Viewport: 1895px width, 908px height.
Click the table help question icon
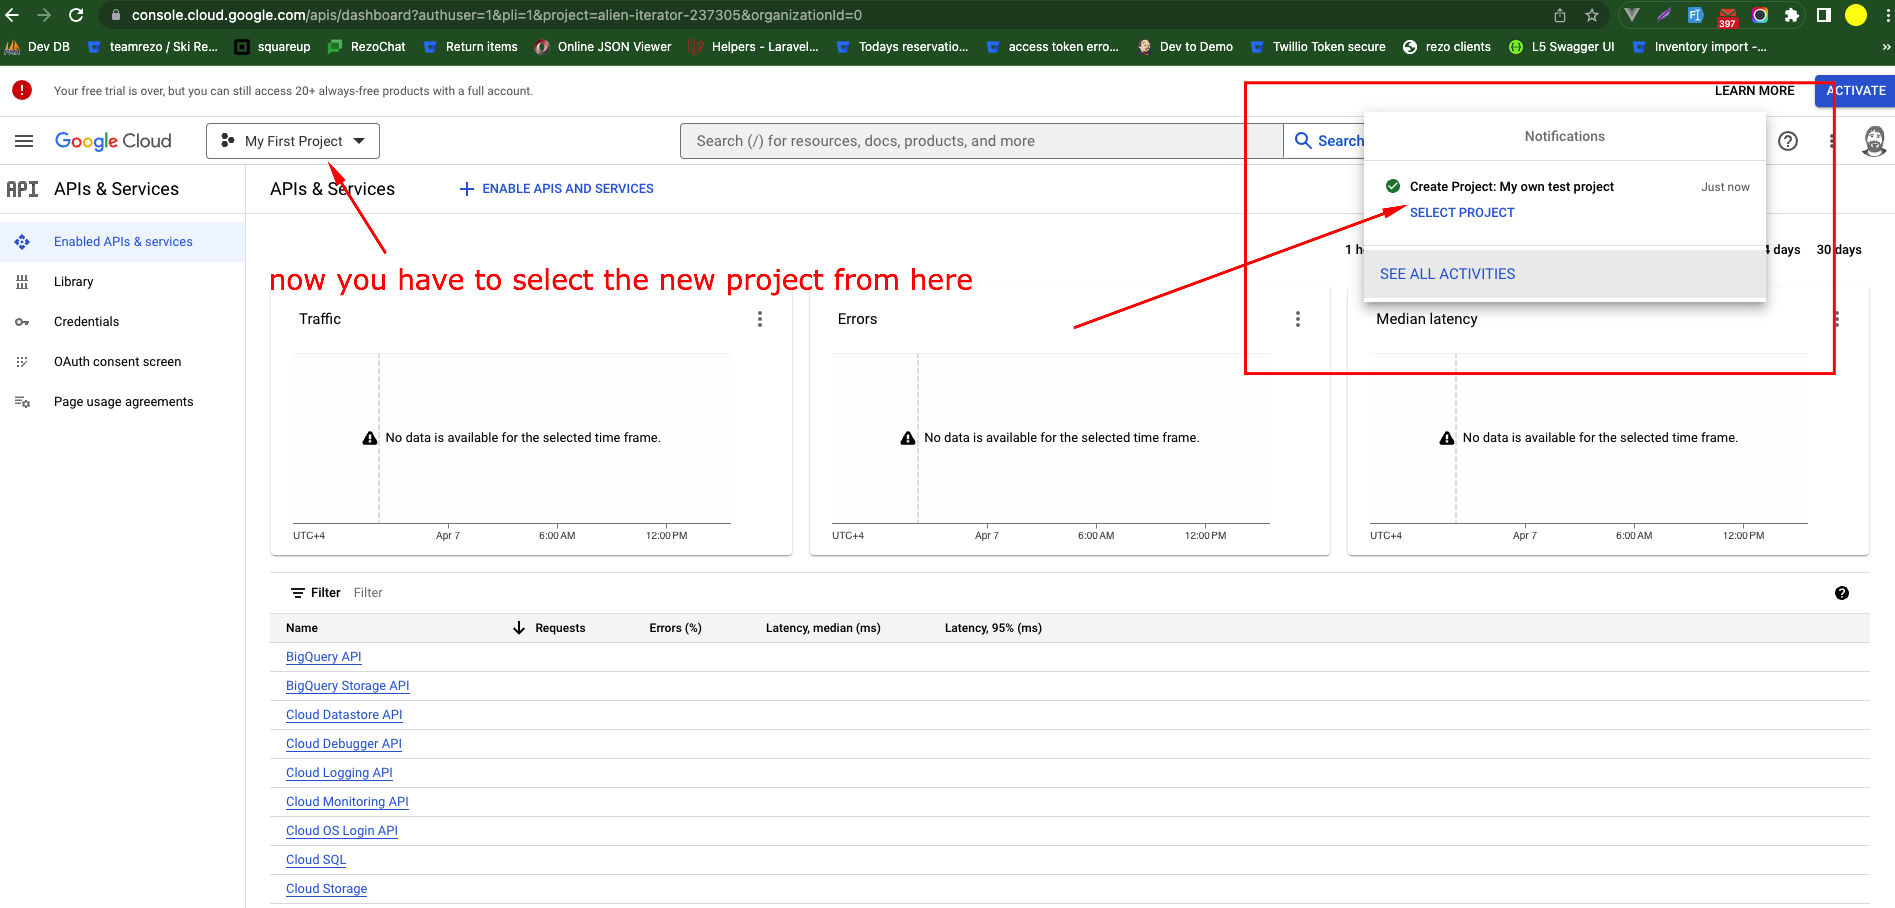click(x=1842, y=593)
